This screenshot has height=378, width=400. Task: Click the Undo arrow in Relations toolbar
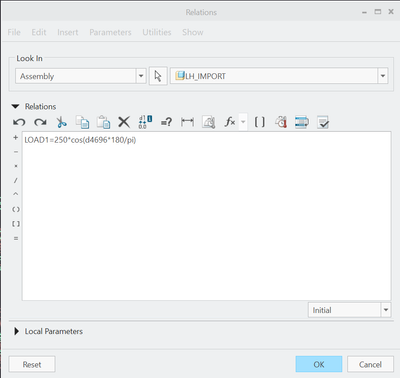pyautogui.click(x=19, y=122)
